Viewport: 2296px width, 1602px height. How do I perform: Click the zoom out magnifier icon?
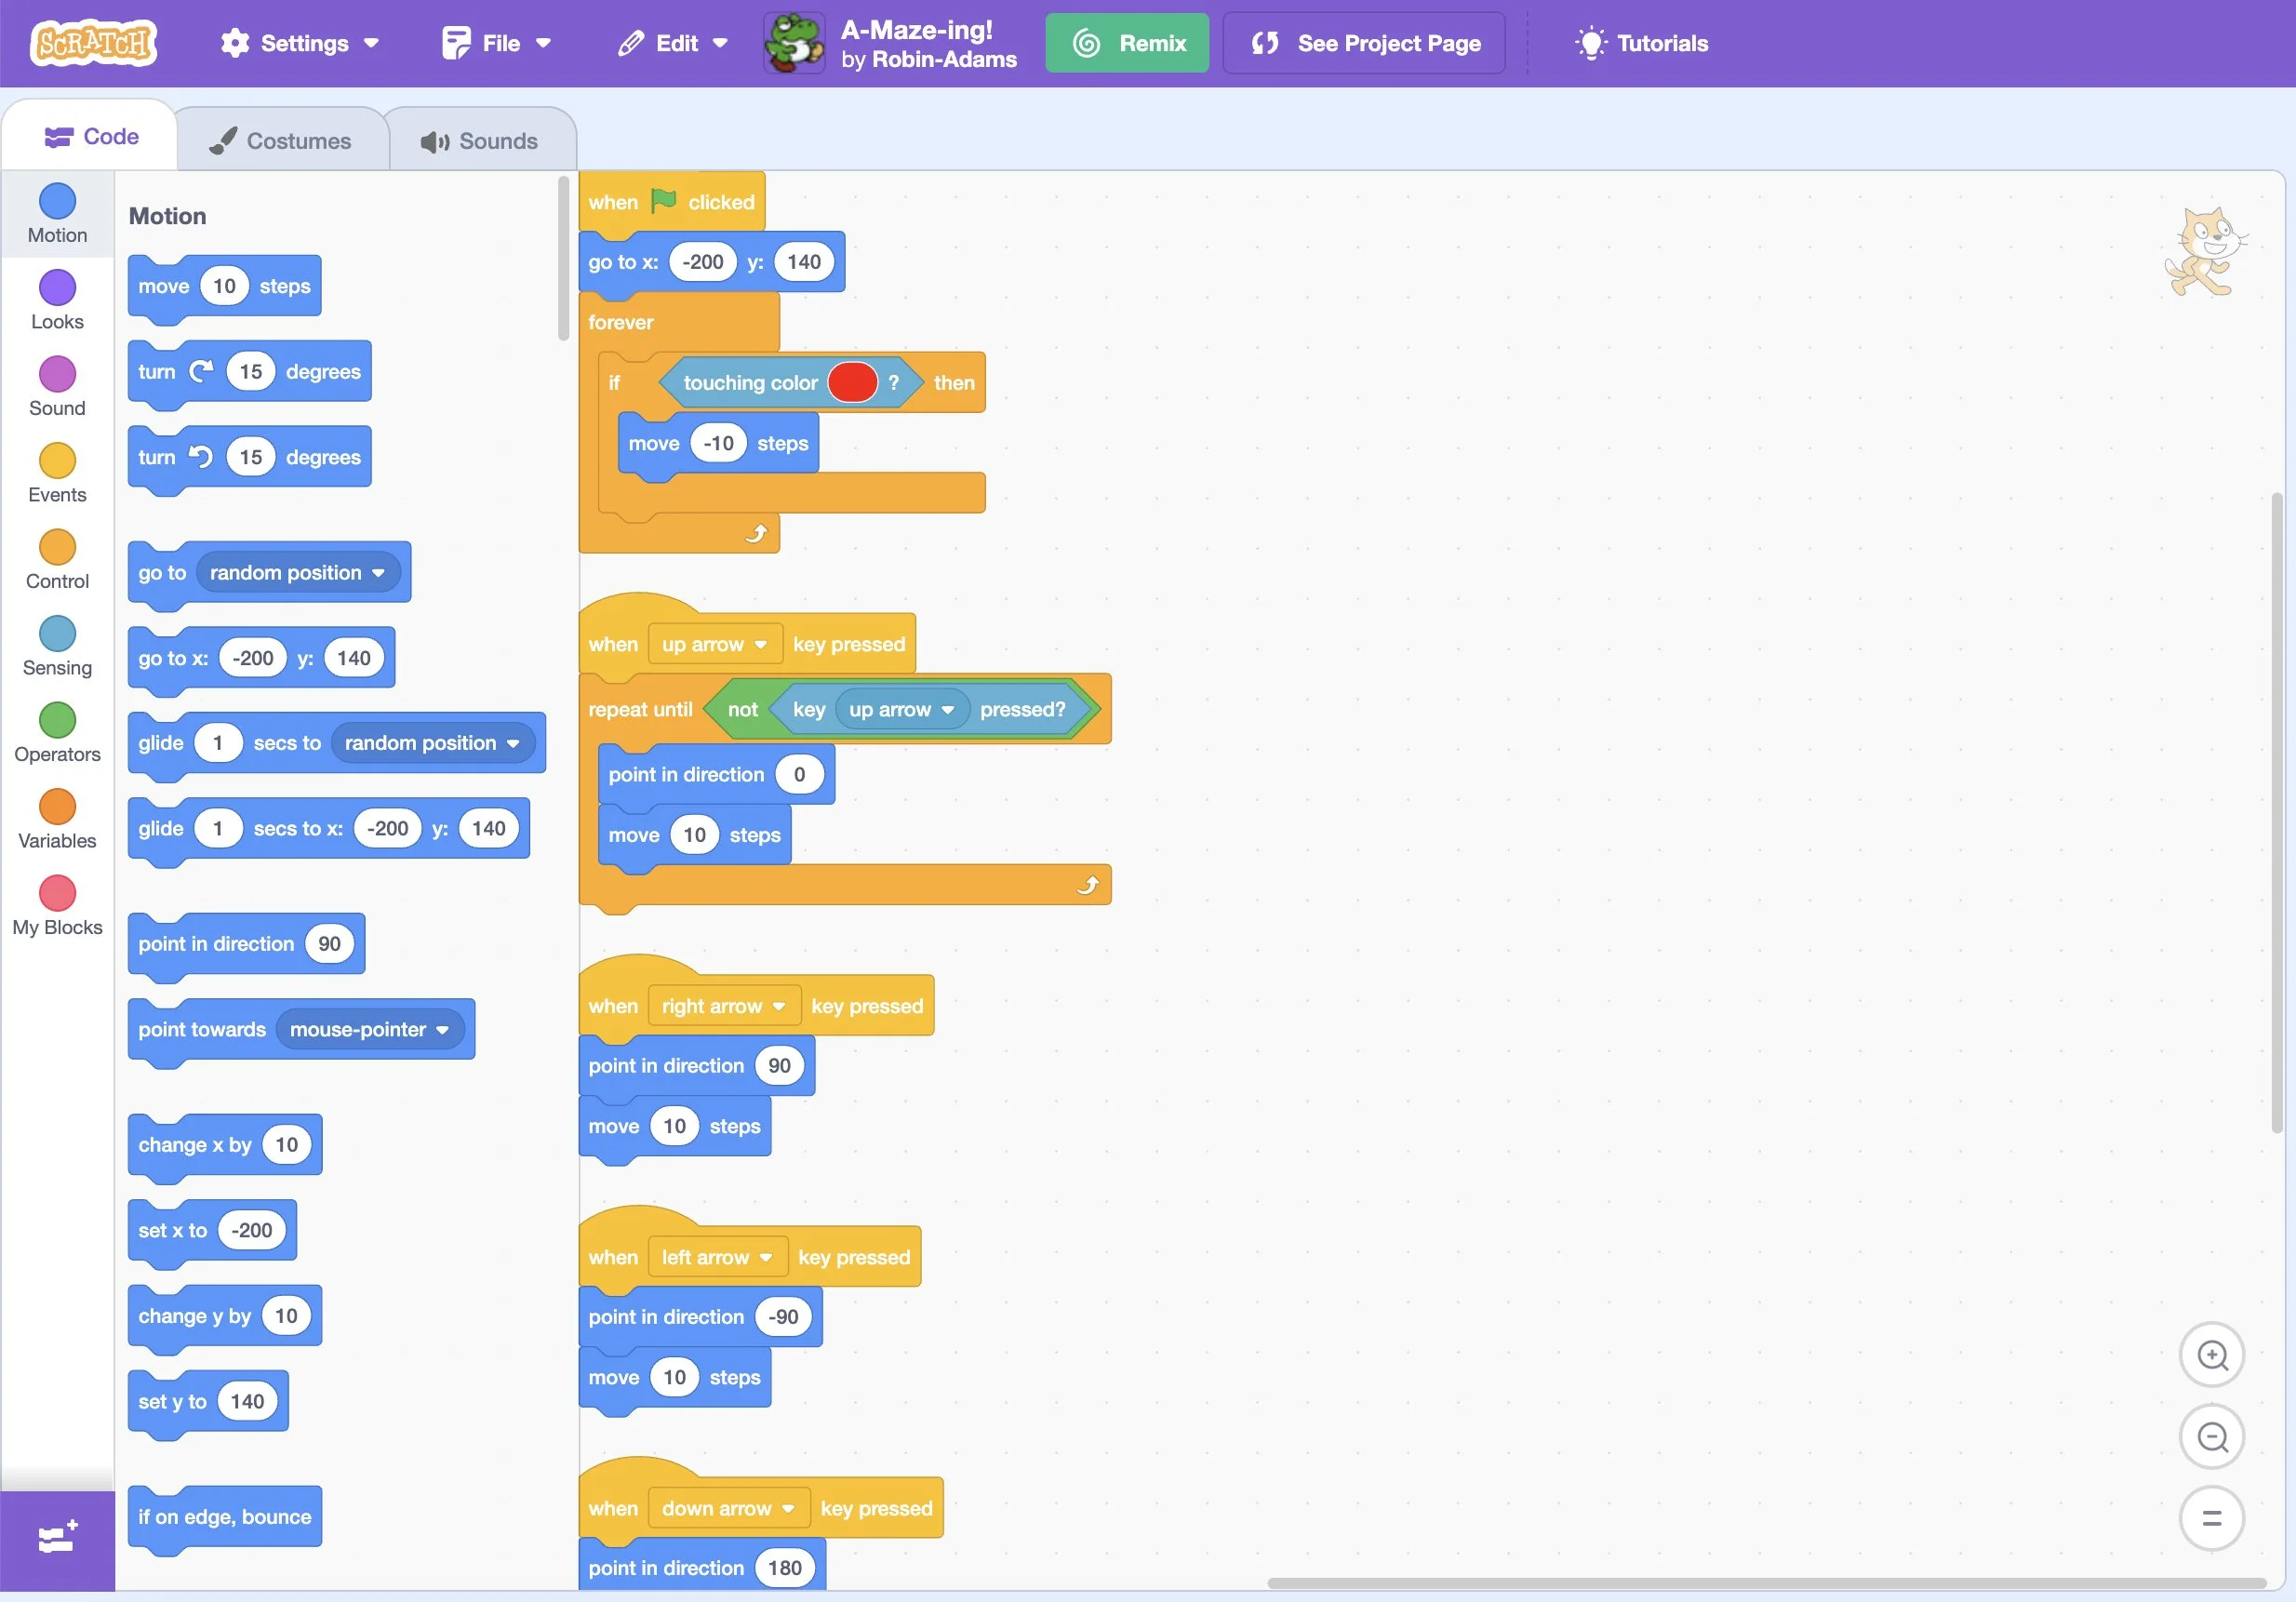[x=2211, y=1437]
